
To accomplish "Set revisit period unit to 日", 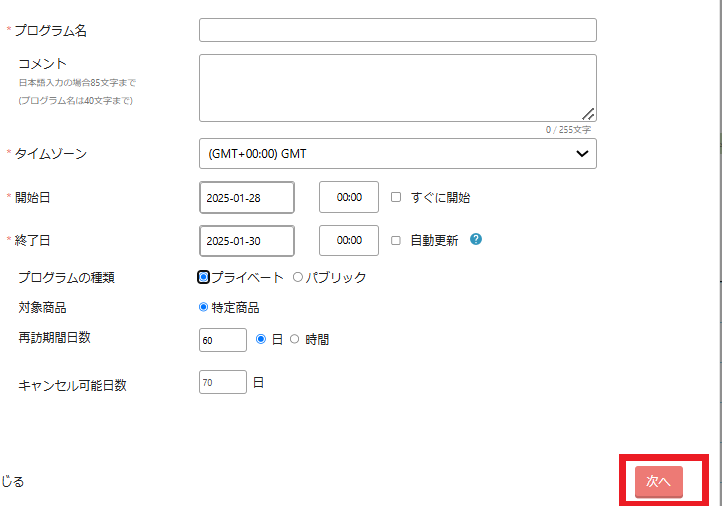I will [262, 339].
